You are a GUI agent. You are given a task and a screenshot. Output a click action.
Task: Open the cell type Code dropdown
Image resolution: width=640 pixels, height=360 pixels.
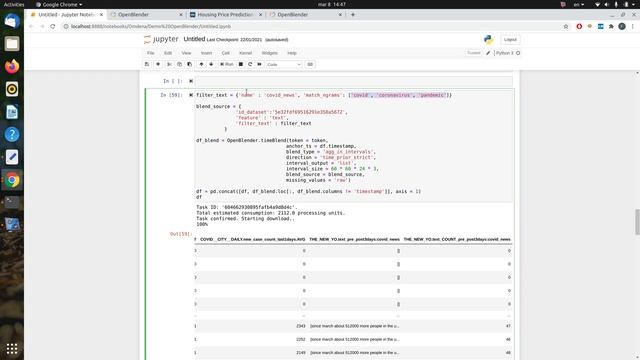pyautogui.click(x=284, y=64)
